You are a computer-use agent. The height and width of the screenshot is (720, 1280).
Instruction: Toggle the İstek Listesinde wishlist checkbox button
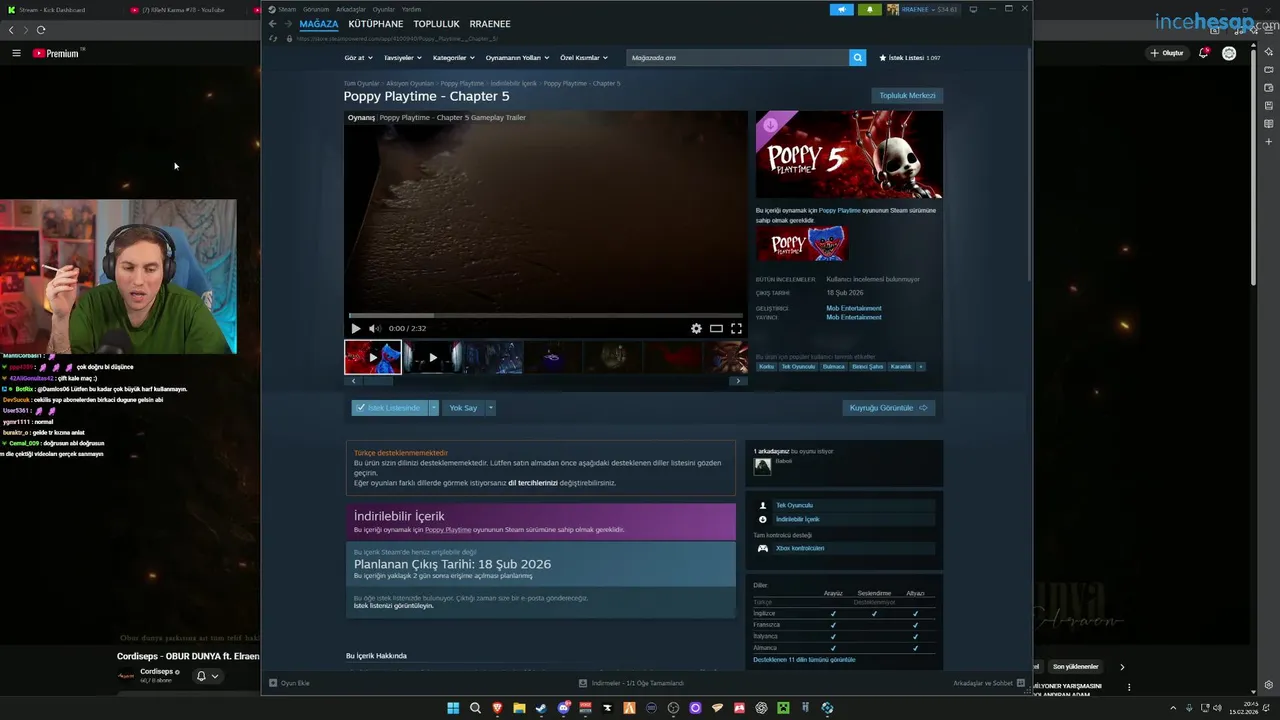click(389, 408)
